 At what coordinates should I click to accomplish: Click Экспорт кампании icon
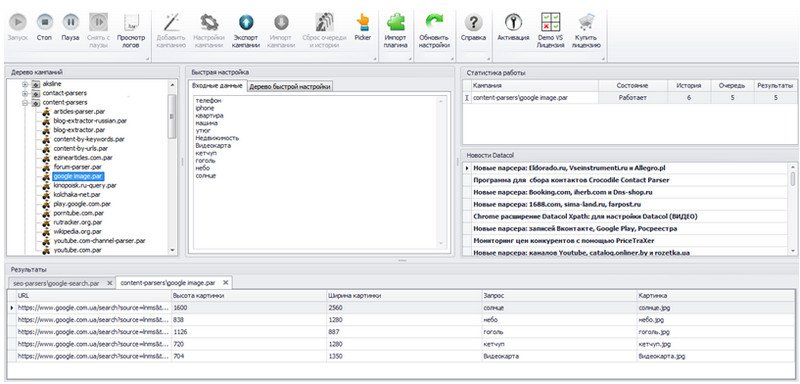pos(246,22)
